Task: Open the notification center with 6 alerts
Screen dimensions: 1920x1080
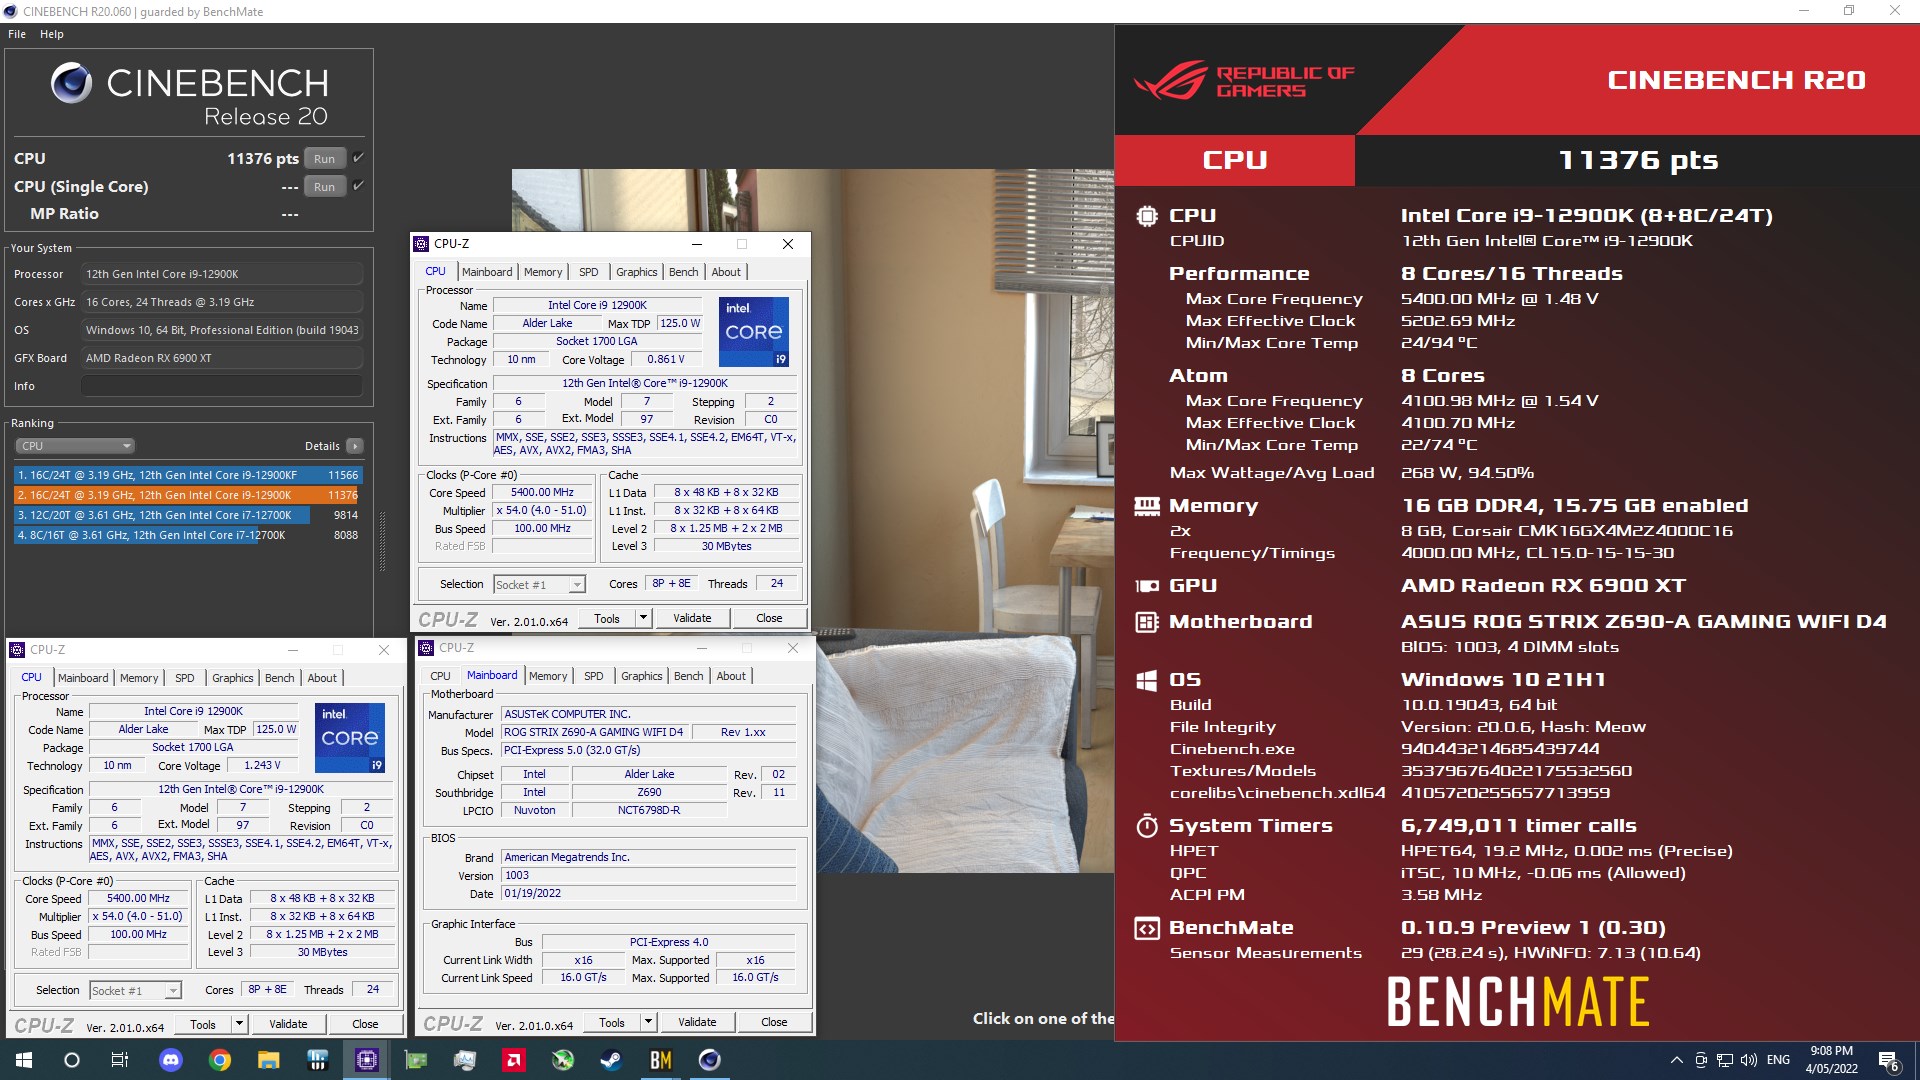Action: [1888, 1061]
